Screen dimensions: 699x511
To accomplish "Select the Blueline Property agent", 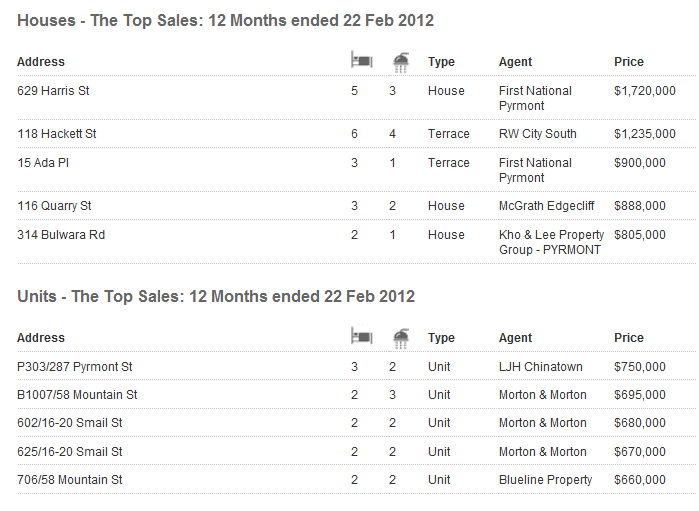I will point(545,480).
